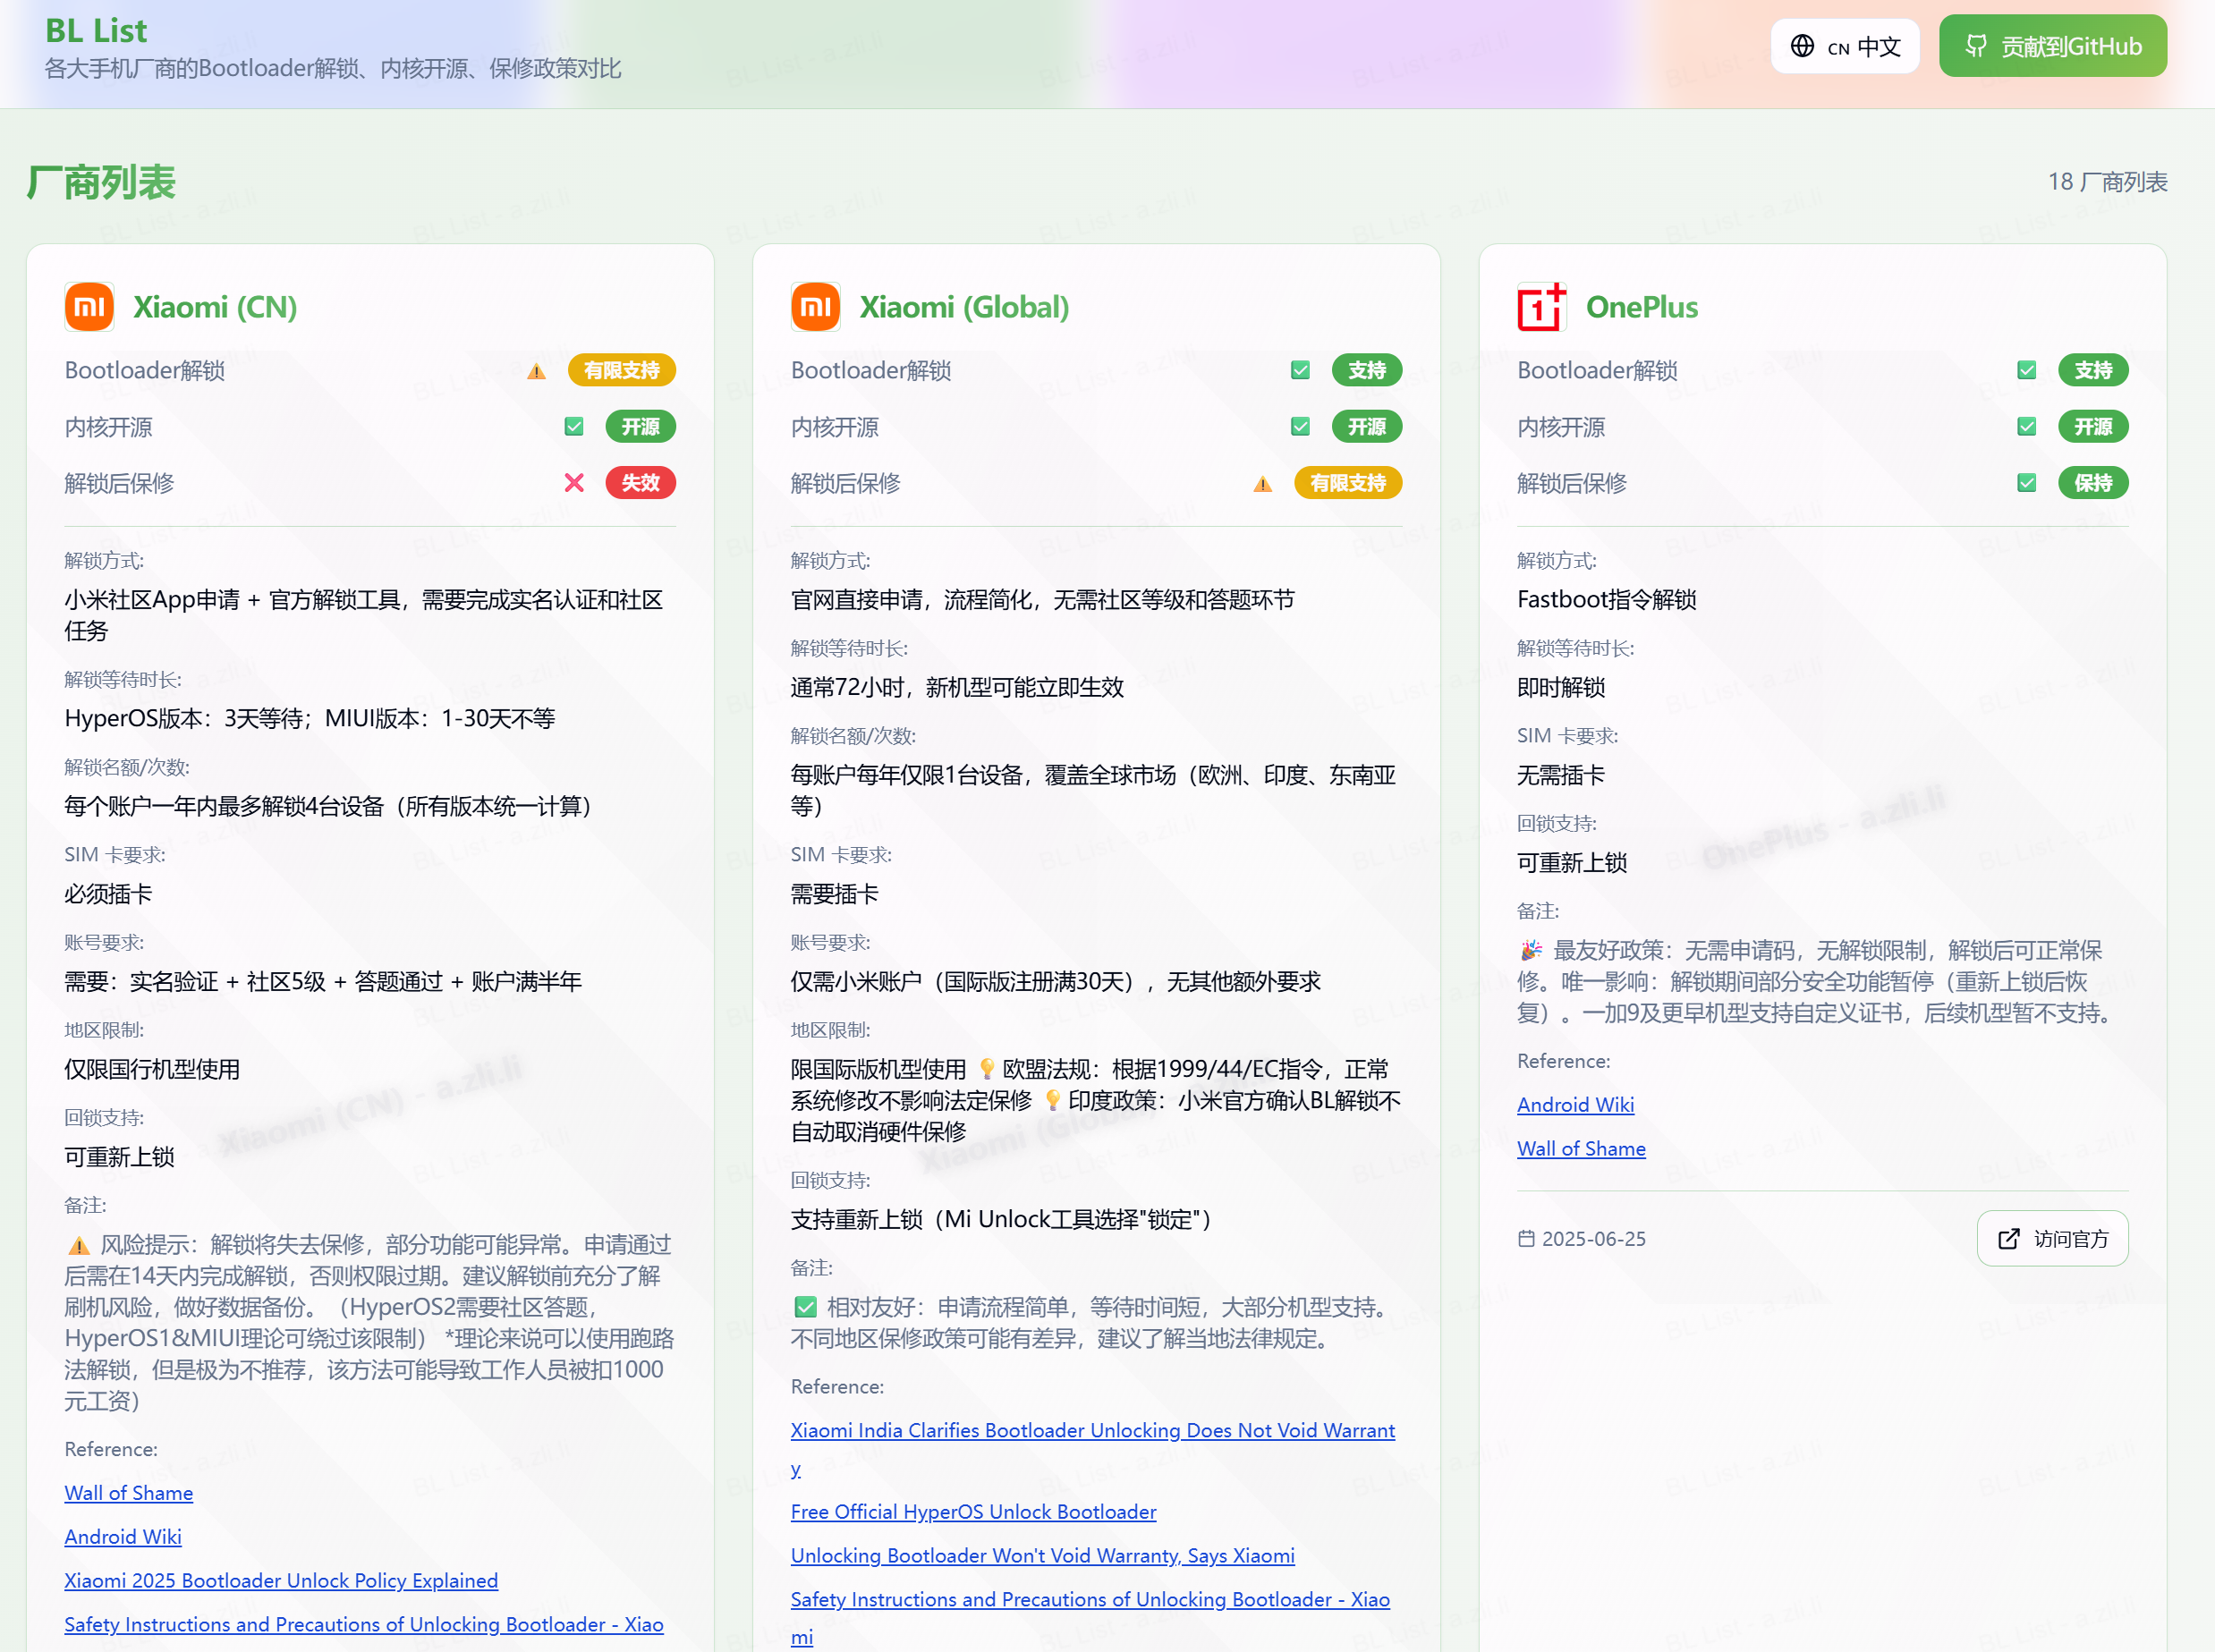This screenshot has width=2215, height=1652.
Task: Click the globe icon in language switcher
Action: click(x=1802, y=46)
